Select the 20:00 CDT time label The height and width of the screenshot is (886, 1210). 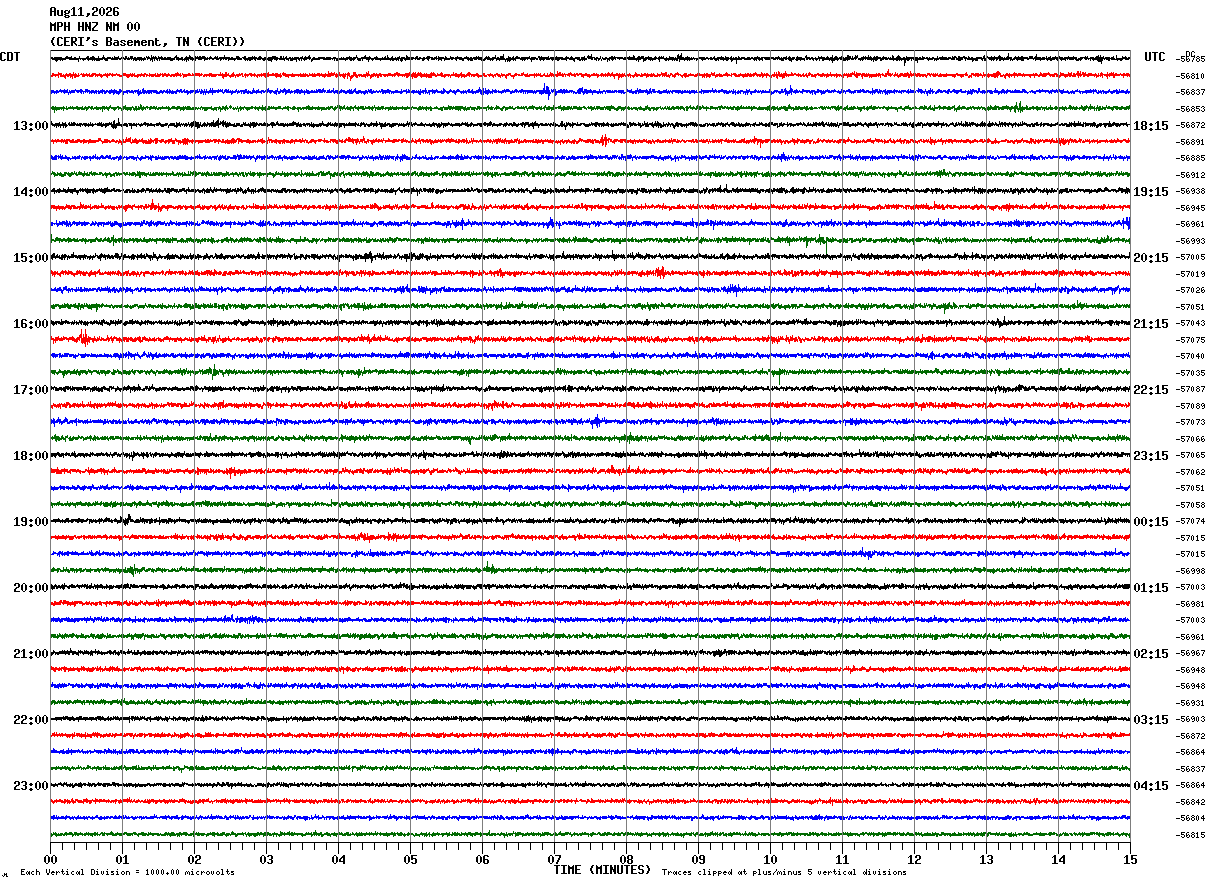pyautogui.click(x=31, y=588)
